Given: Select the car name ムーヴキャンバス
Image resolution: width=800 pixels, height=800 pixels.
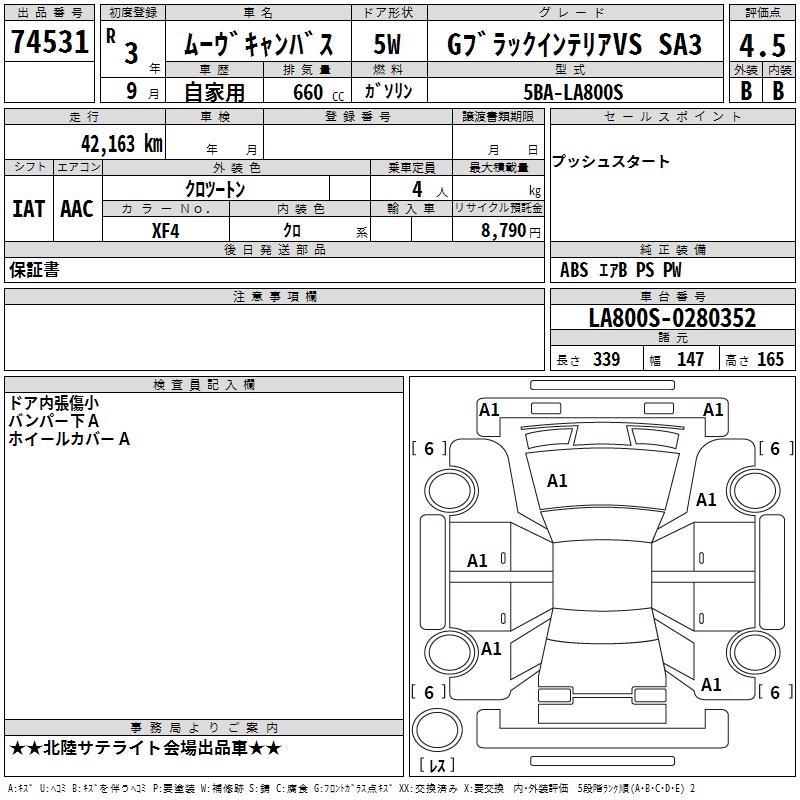Looking at the screenshot, I should 258,44.
